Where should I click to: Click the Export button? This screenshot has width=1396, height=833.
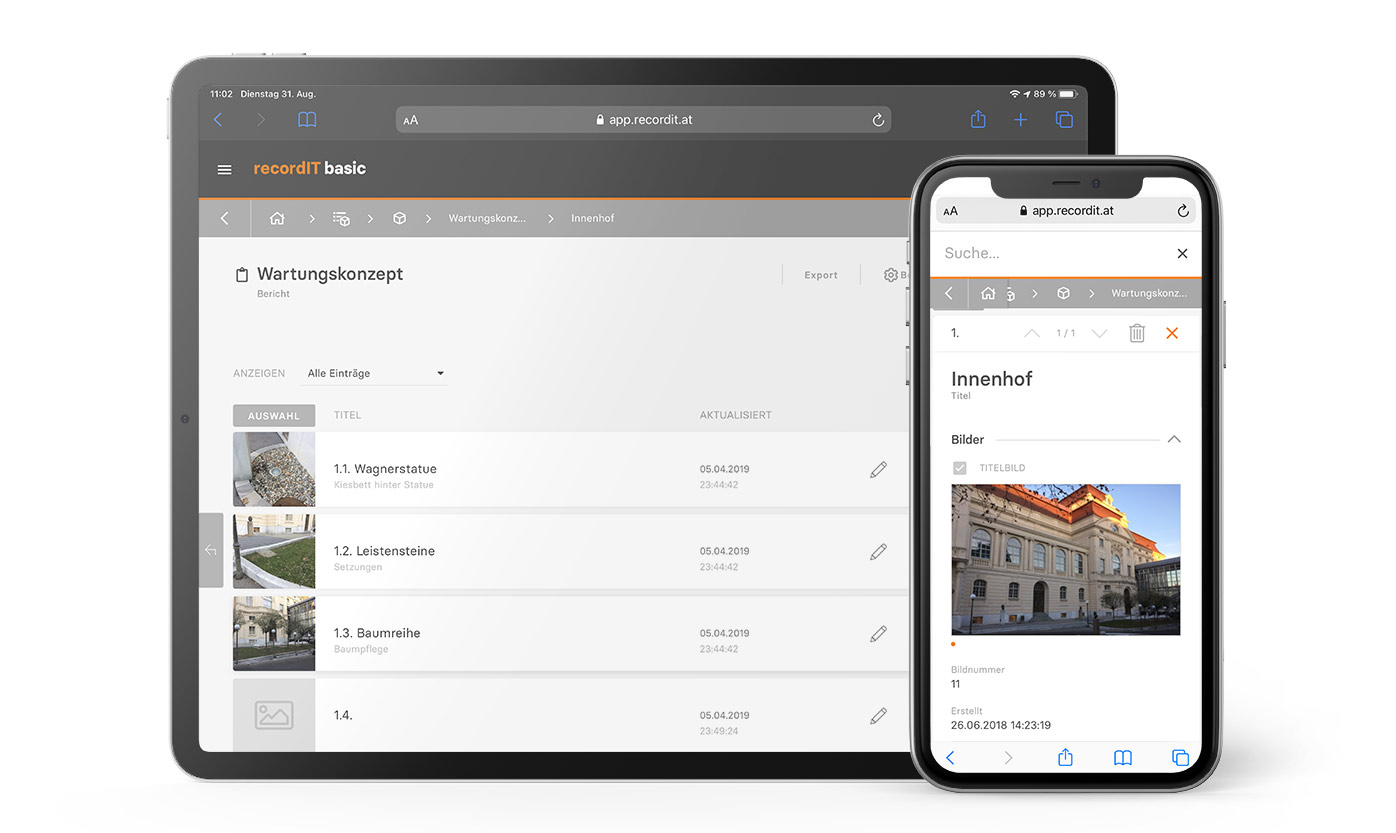(821, 275)
